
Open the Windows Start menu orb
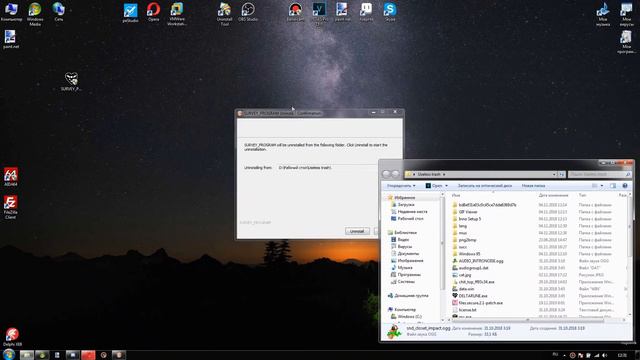[x=9, y=354]
